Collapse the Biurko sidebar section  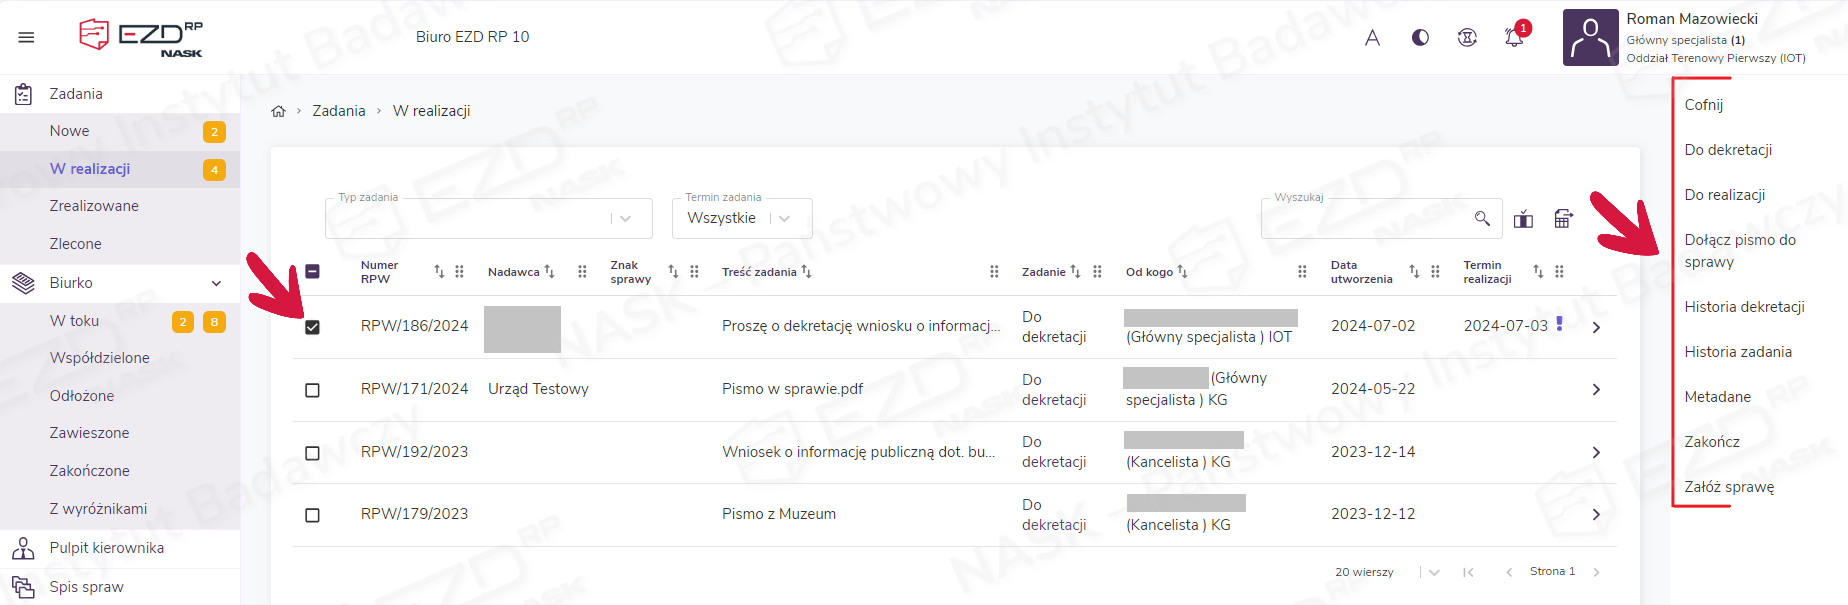[x=216, y=283]
